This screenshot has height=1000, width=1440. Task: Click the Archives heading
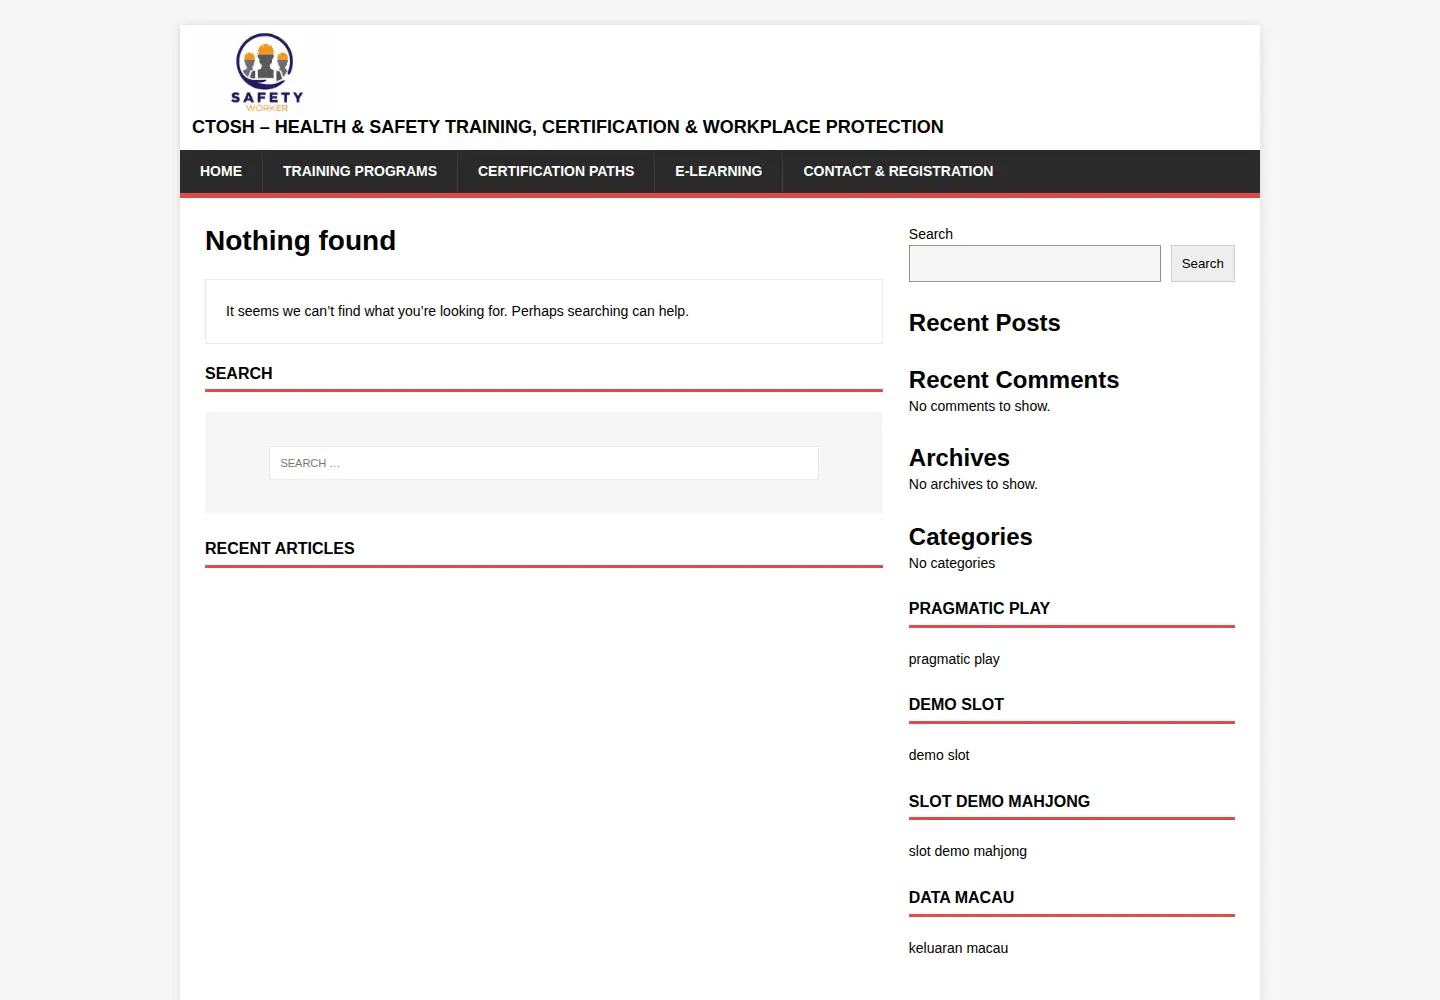pyautogui.click(x=959, y=458)
